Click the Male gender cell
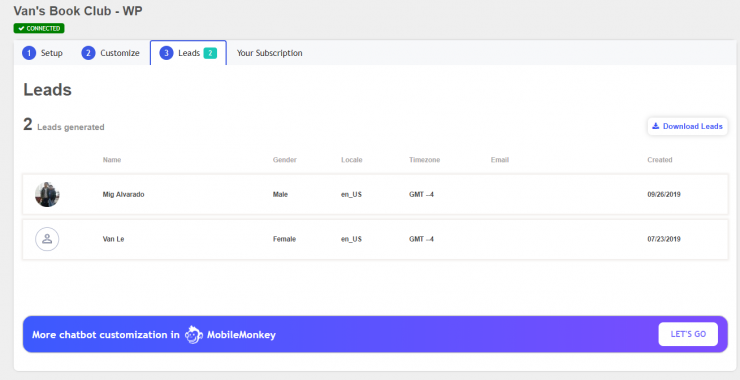The height and width of the screenshot is (380, 740). tap(280, 194)
